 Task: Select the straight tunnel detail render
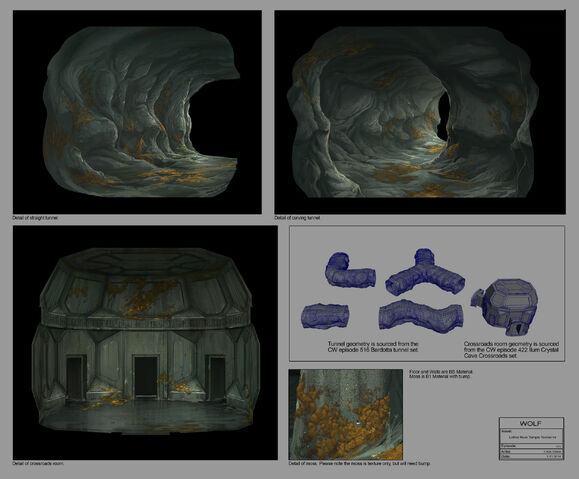[x=137, y=112]
